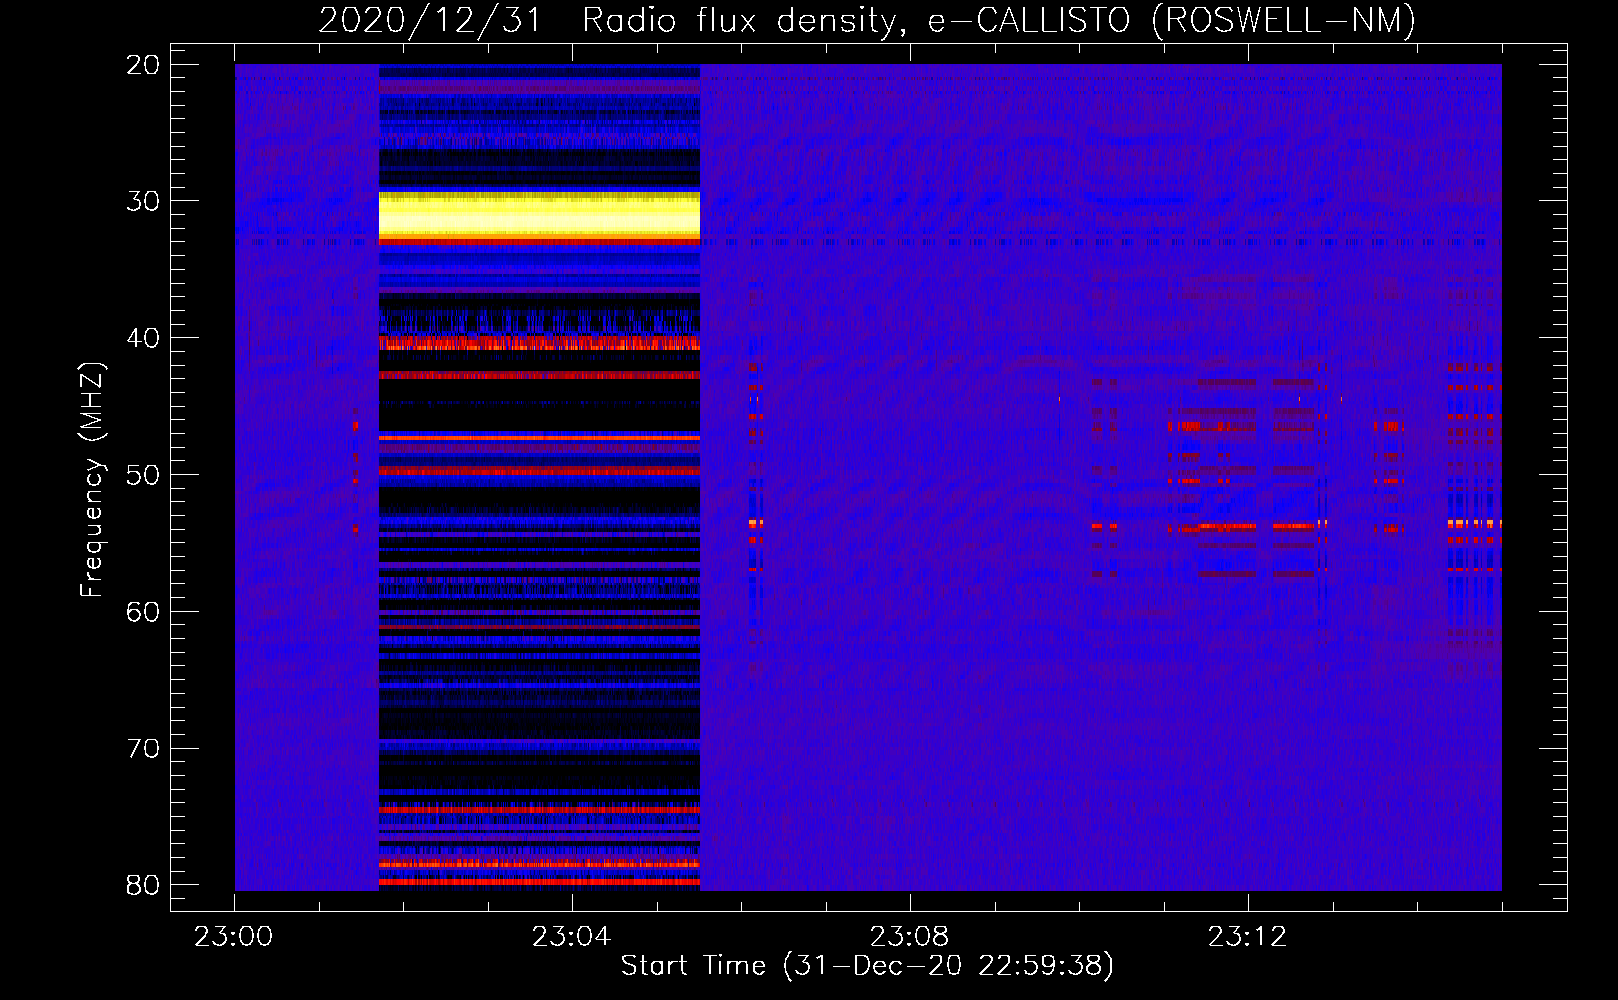The width and height of the screenshot is (1618, 1000).
Task: Click the 30 MHz frequency tick label
Action: (x=143, y=201)
